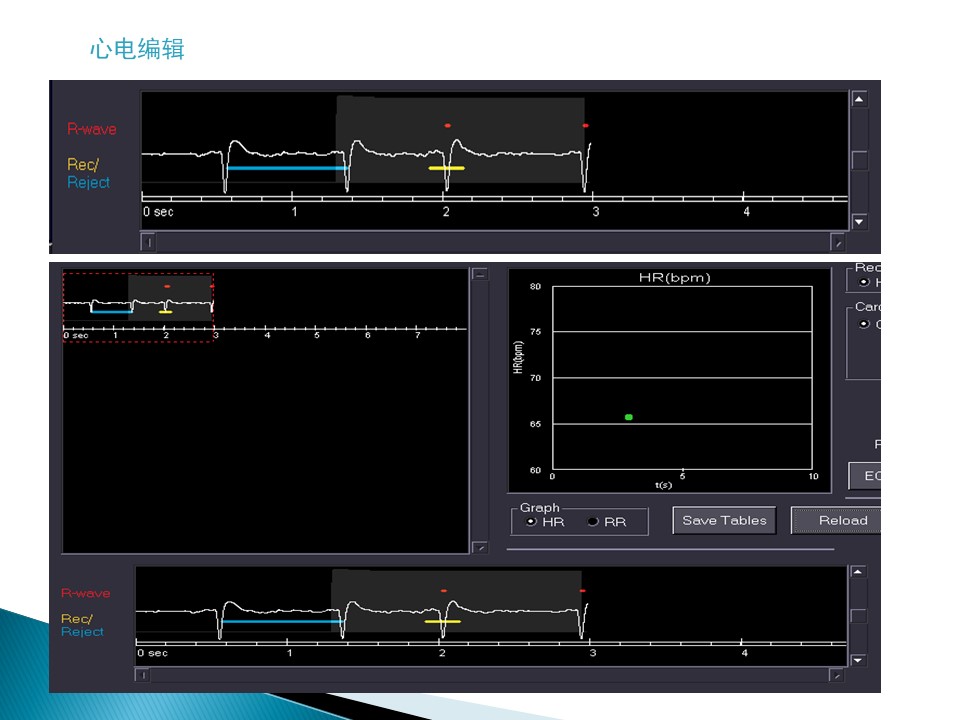Image resolution: width=960 pixels, height=720 pixels.
Task: Click scroll-up arrow in top ECG panel
Action: tap(858, 99)
